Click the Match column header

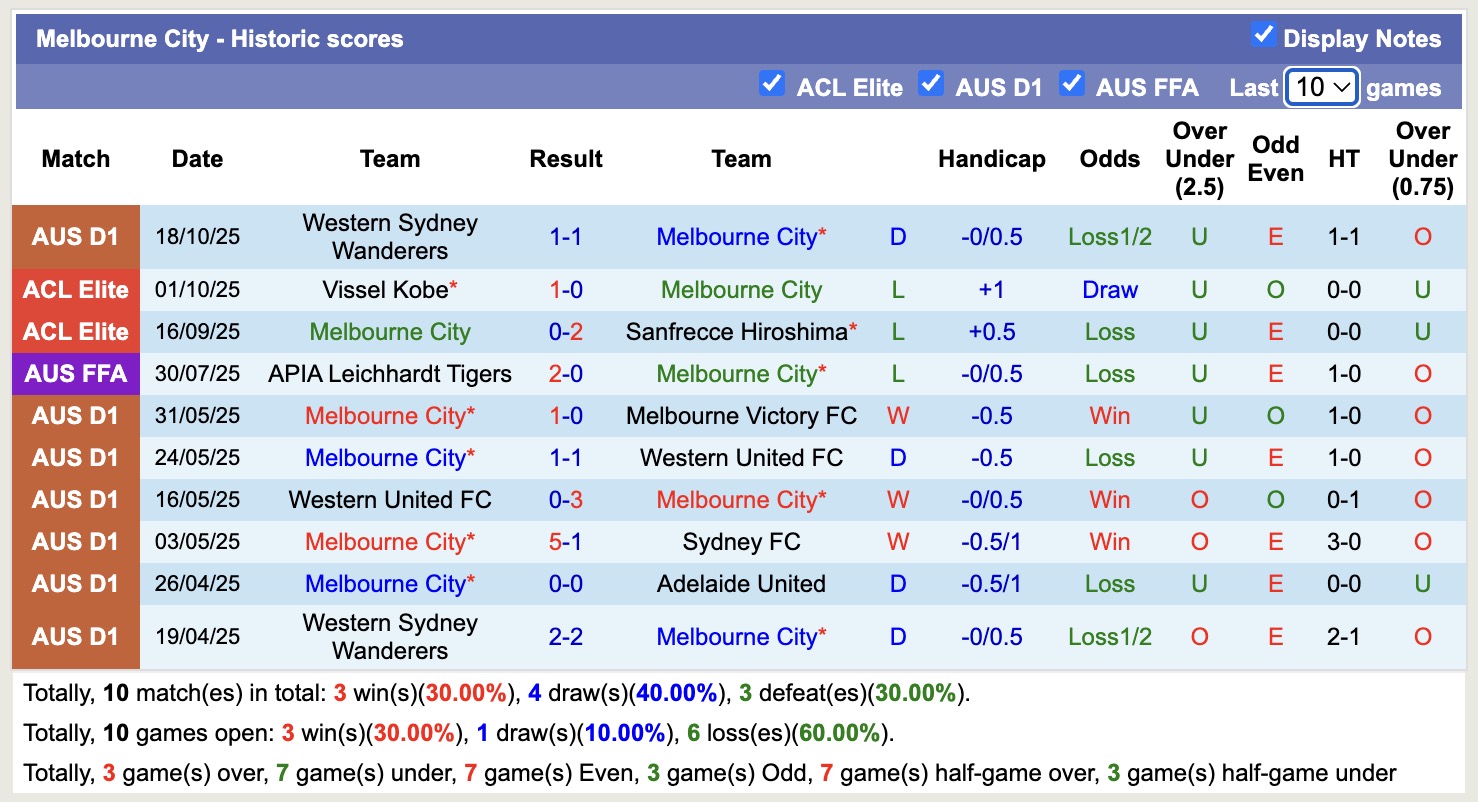75,158
